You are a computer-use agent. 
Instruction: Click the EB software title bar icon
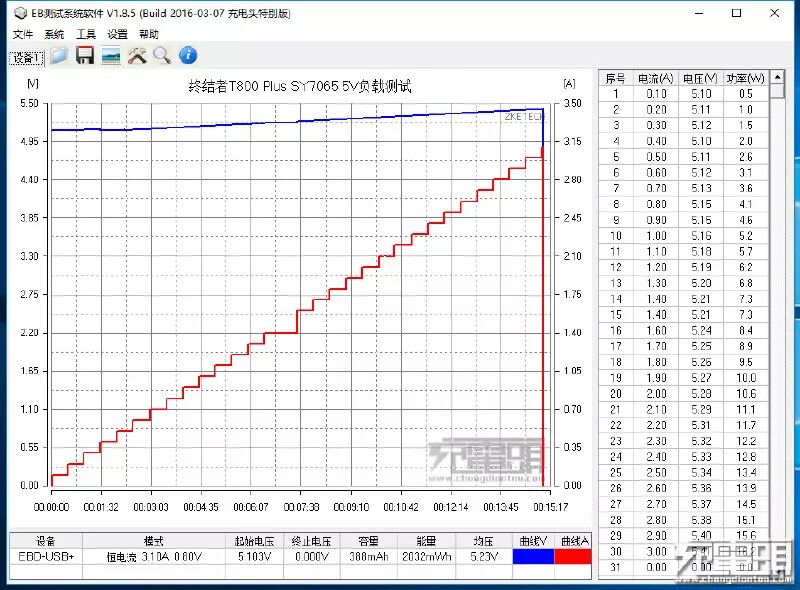[20, 13]
